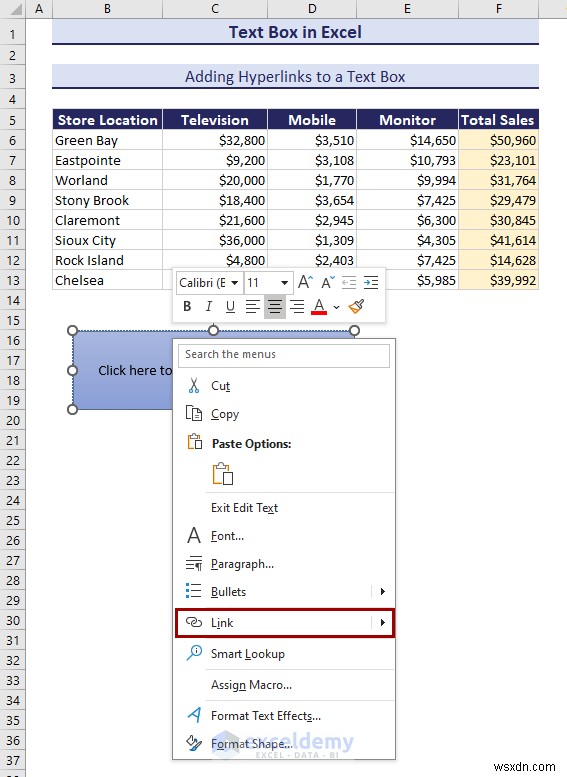Click cell with Green Bay

107,140
